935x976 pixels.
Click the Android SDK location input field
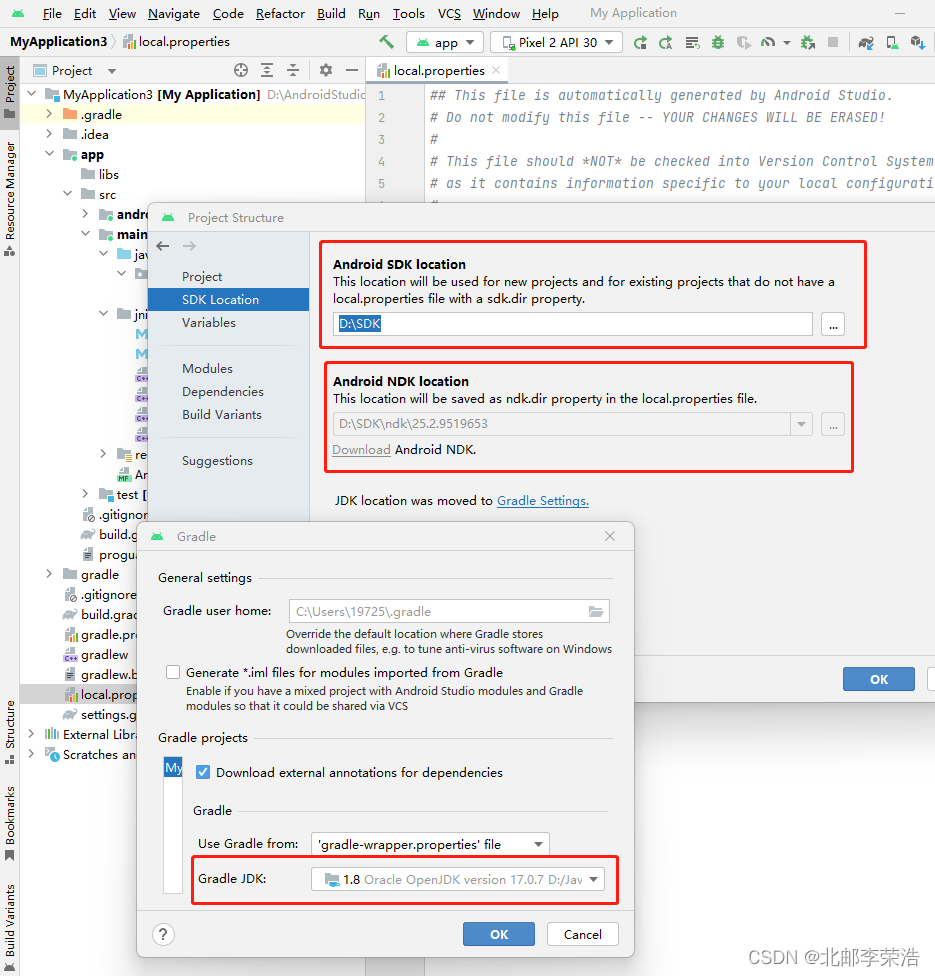click(x=570, y=323)
